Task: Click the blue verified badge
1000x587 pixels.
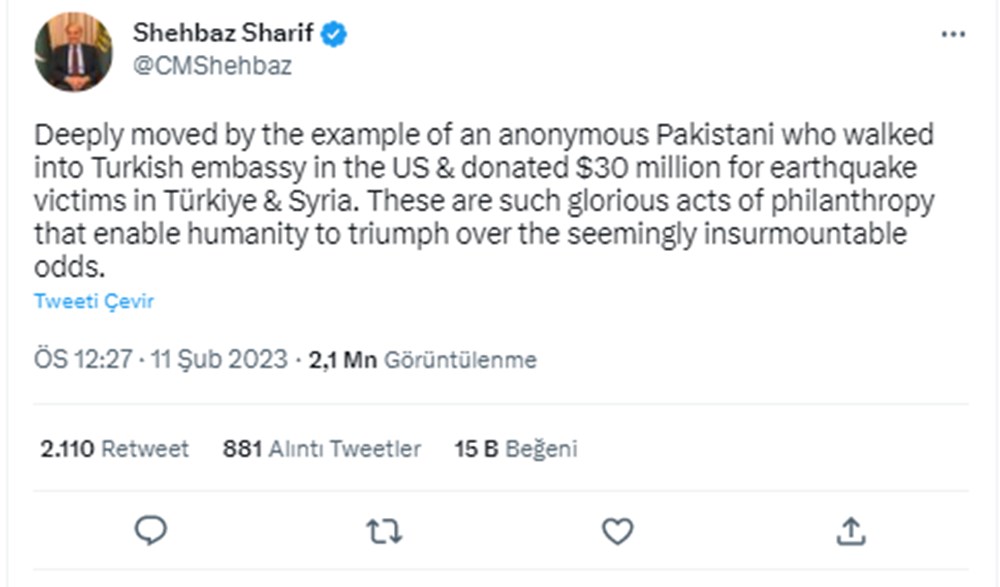Action: [x=334, y=34]
